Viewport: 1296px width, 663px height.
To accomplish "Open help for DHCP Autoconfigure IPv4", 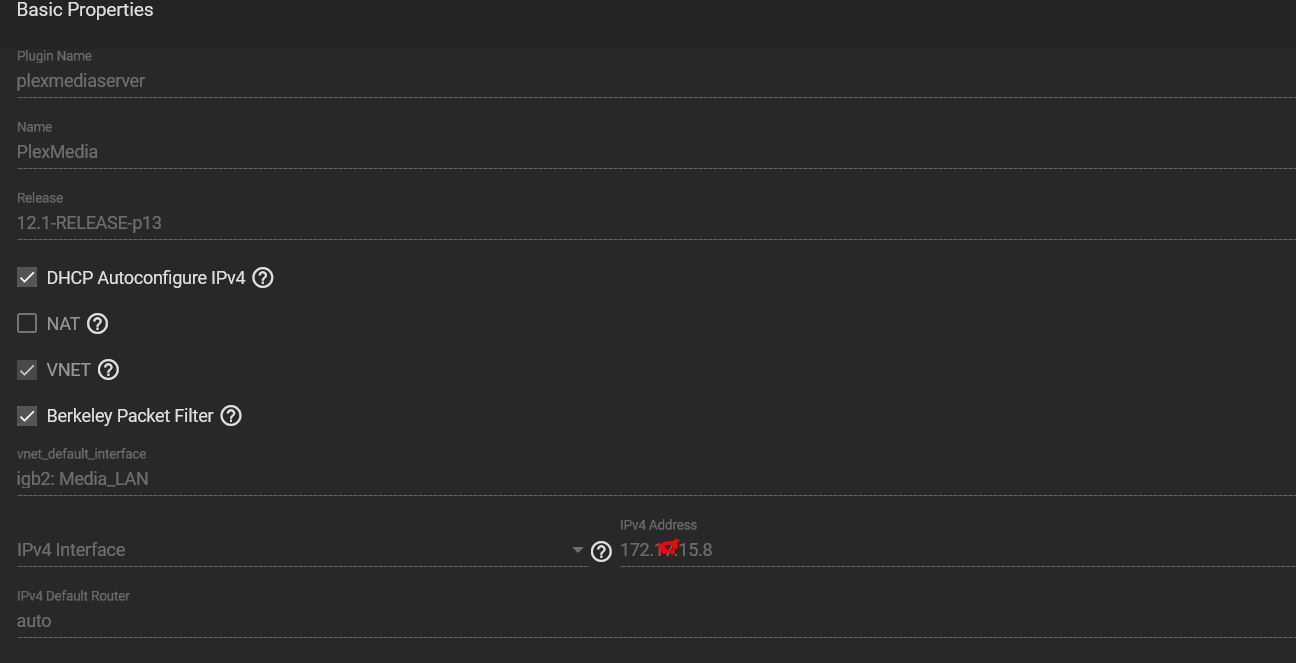I will tap(263, 278).
